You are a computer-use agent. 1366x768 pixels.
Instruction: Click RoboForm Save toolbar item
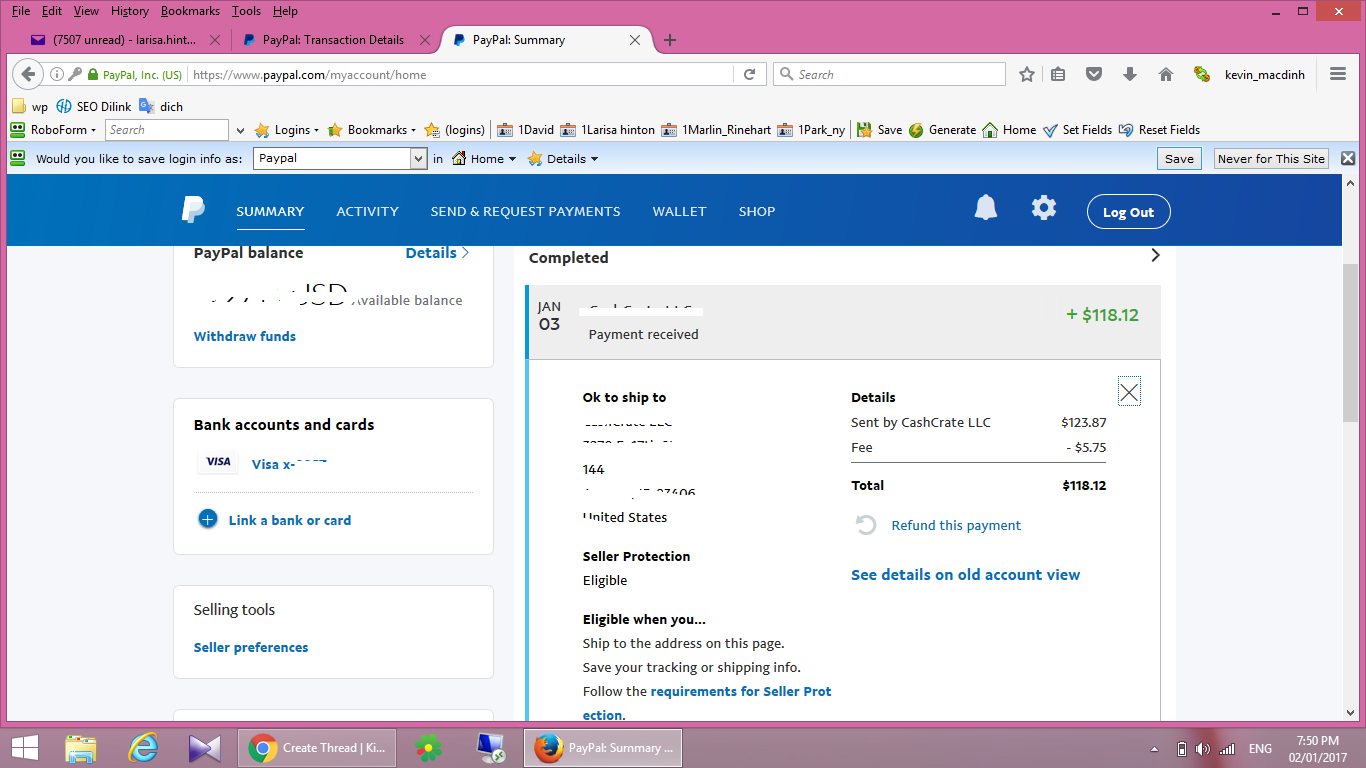tap(879, 130)
